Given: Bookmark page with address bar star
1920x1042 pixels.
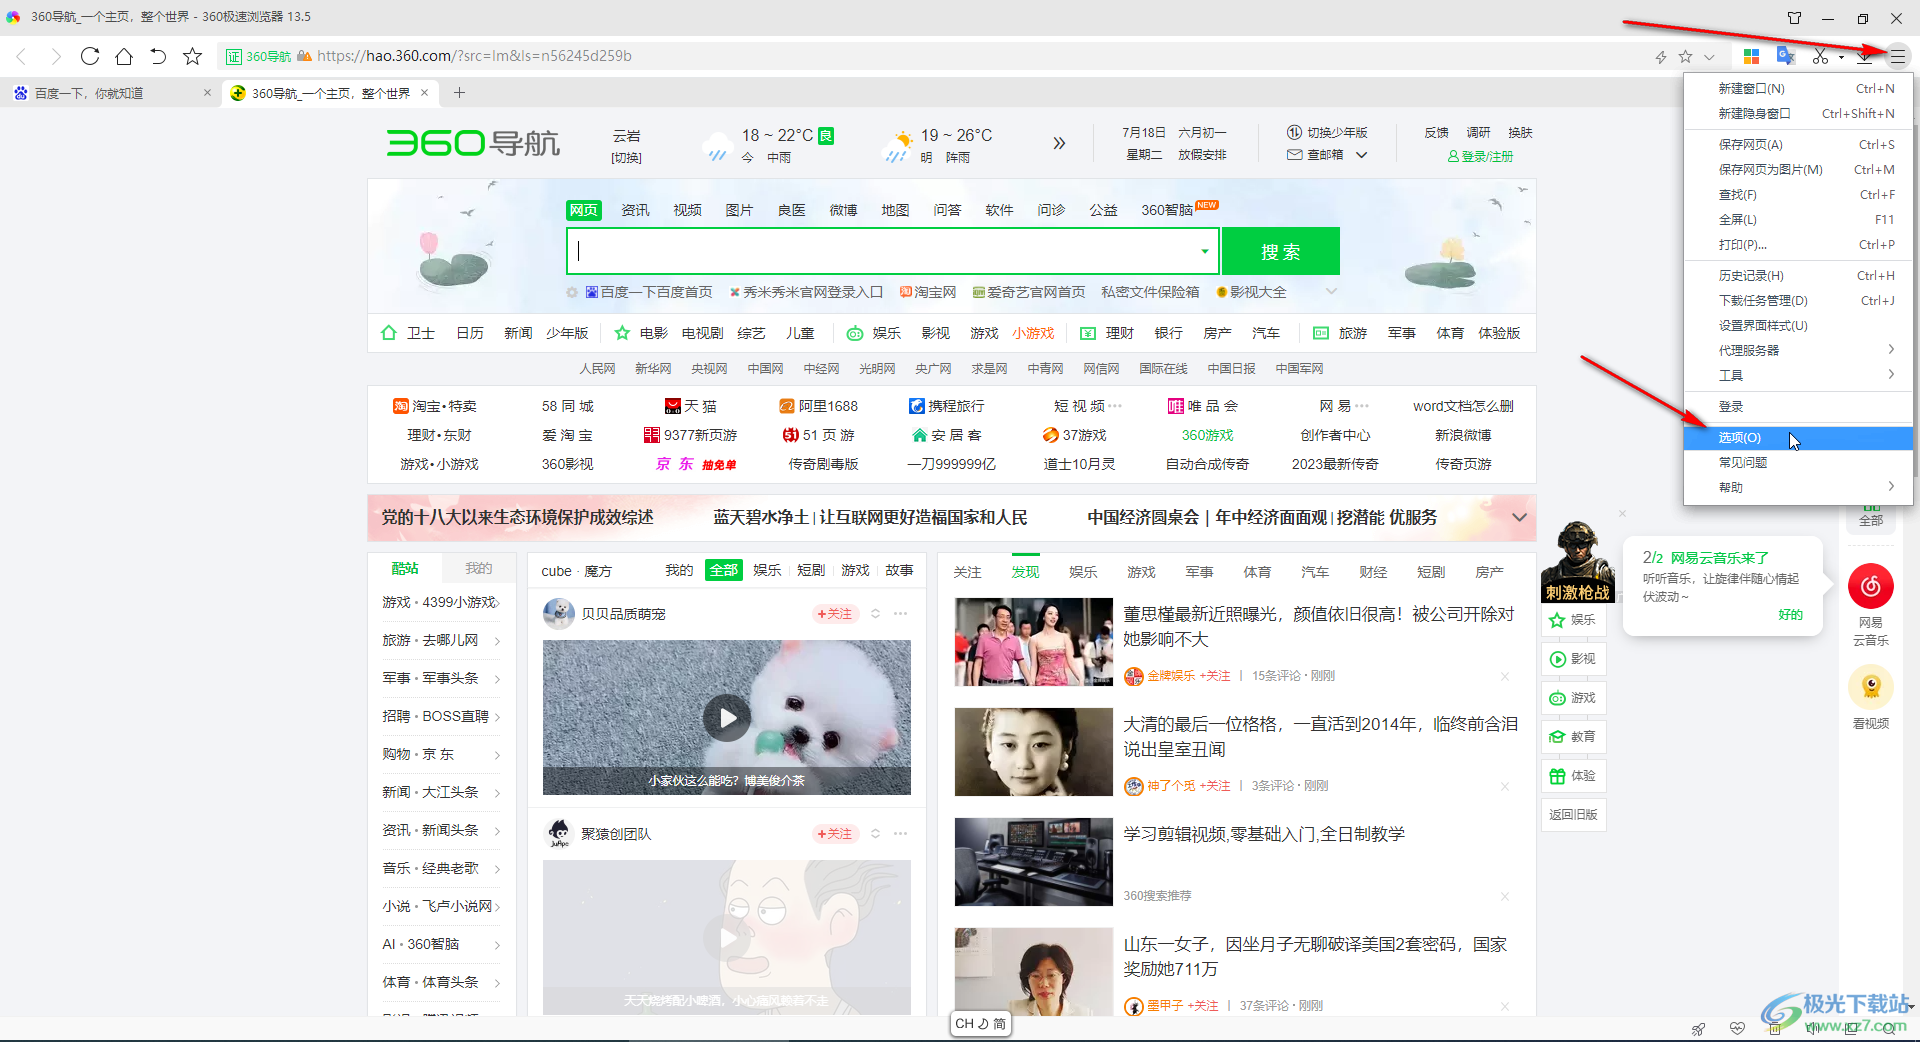Looking at the screenshot, I should coord(1686,57).
